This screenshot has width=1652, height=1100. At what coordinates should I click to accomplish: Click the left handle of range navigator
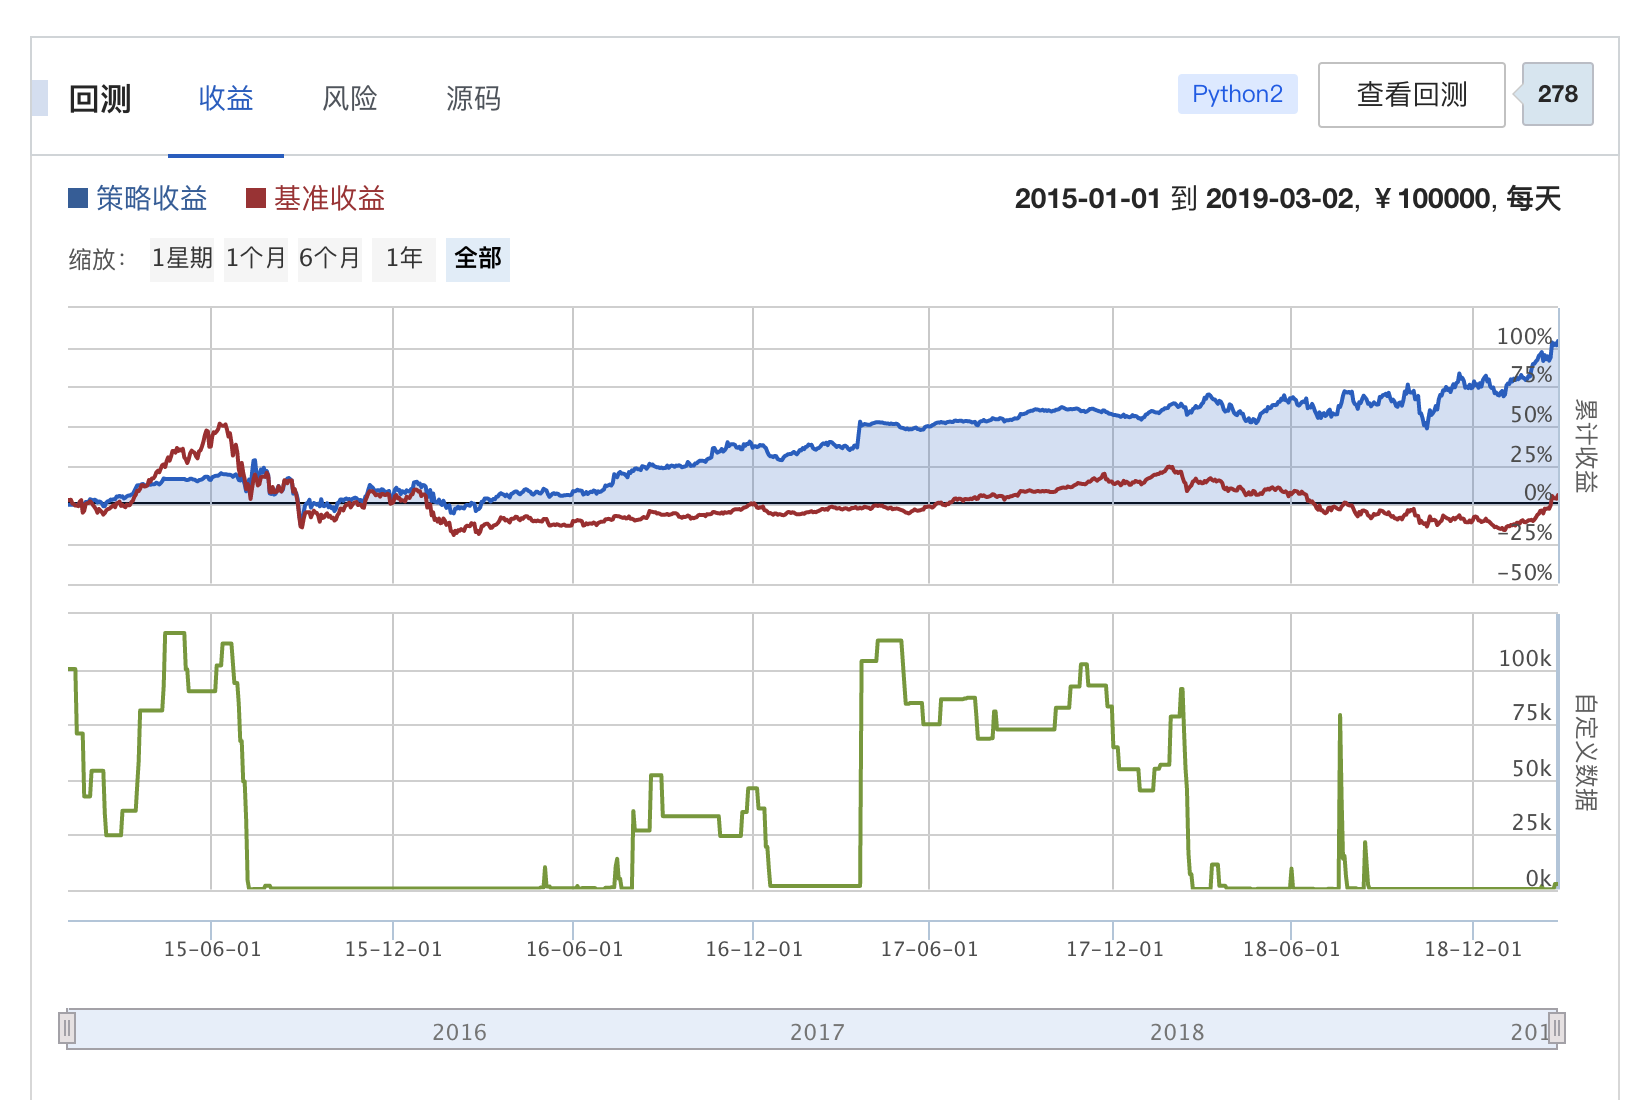point(67,1028)
